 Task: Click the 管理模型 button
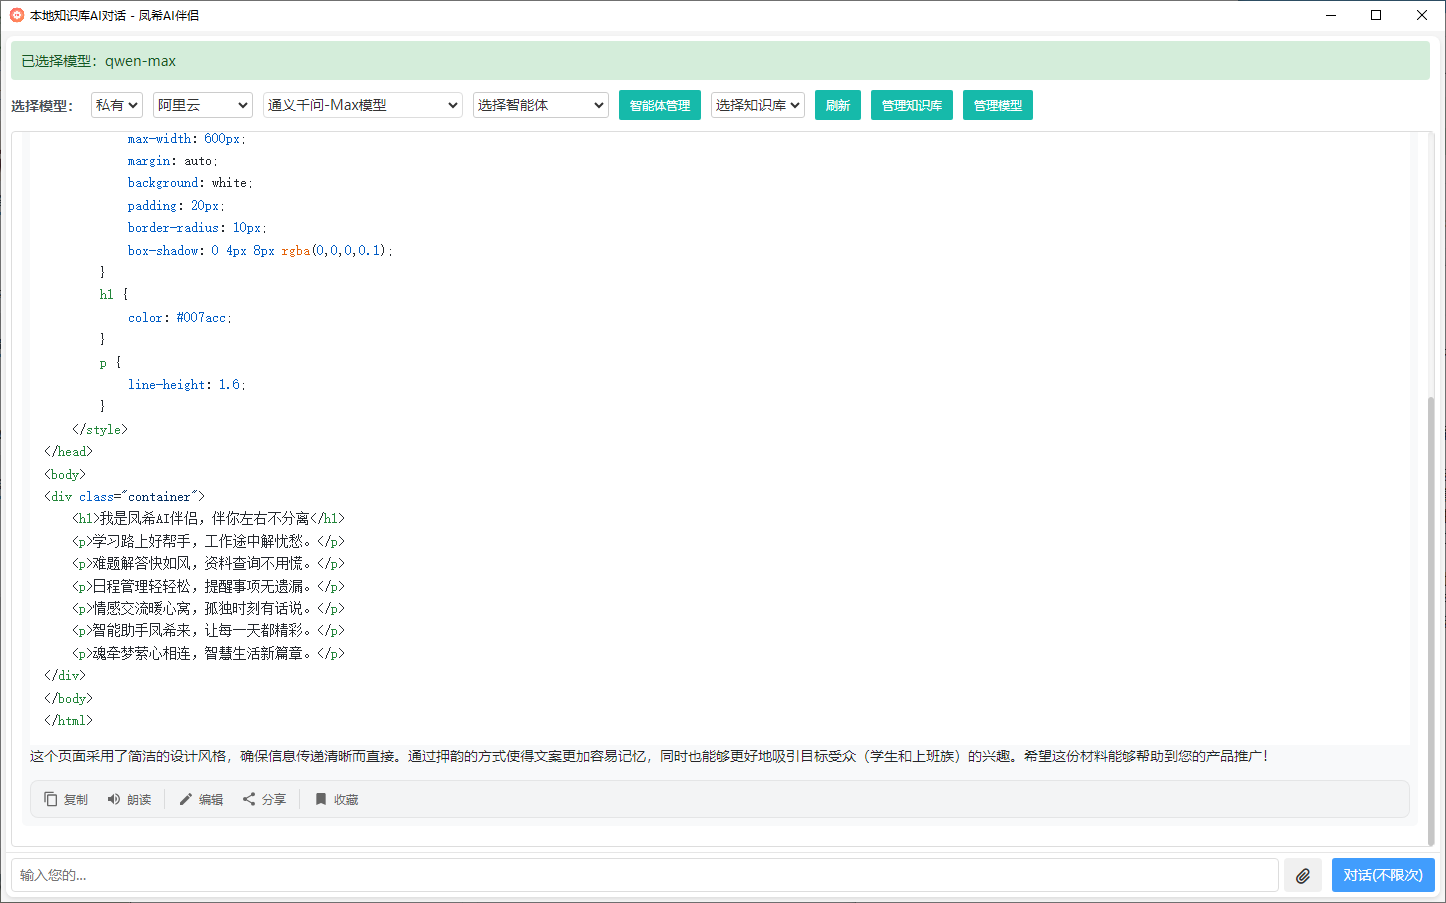997,105
